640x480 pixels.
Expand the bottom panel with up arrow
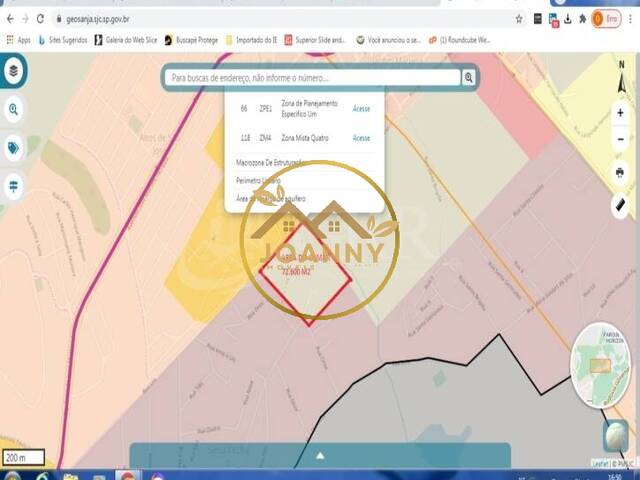click(320, 456)
